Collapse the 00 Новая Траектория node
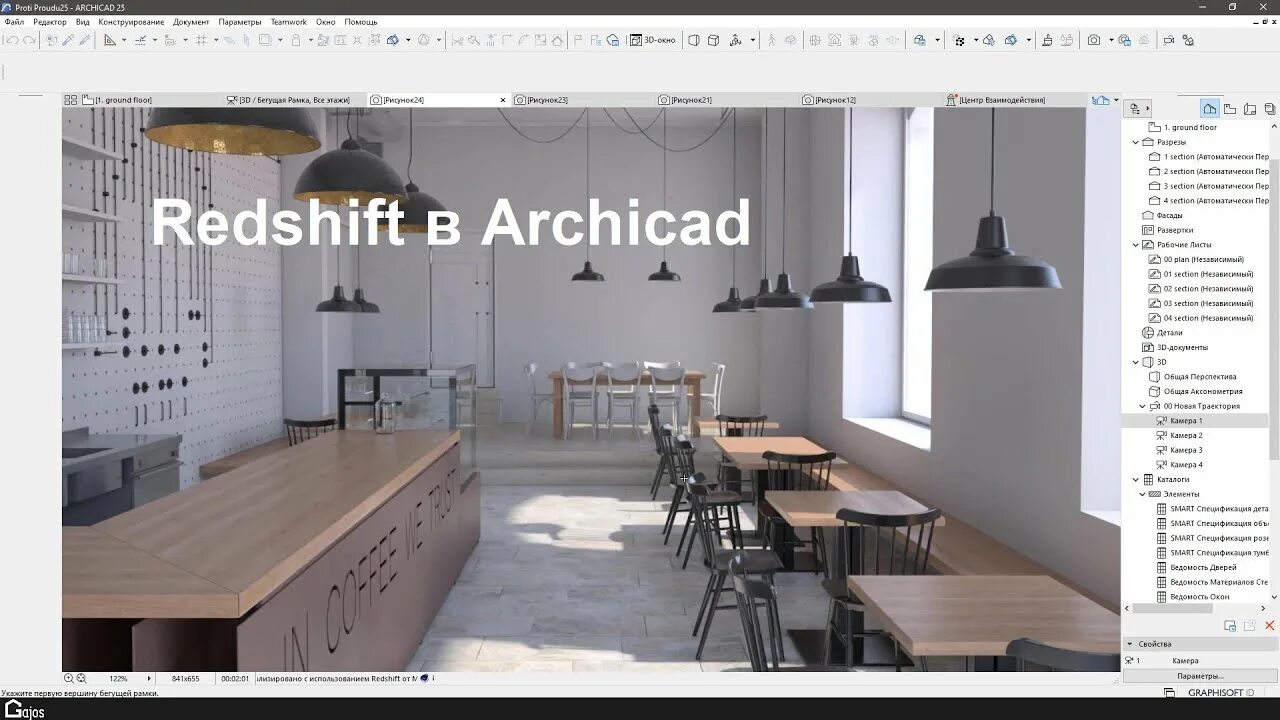 [1142, 406]
